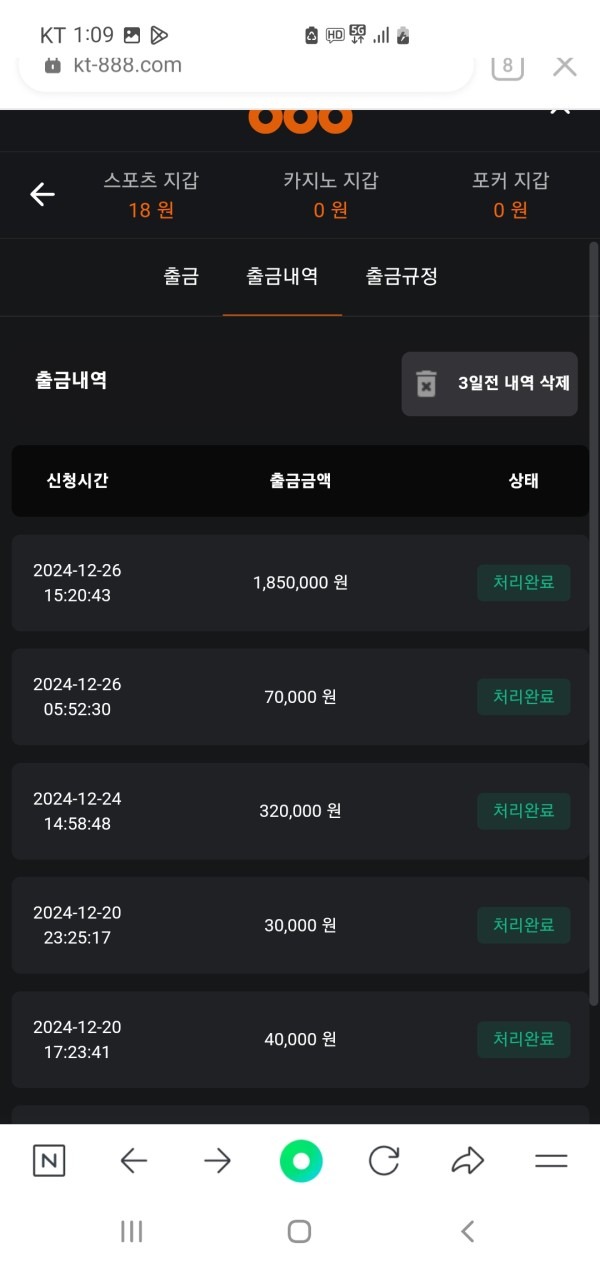Go forward using the right arrow icon
The width and height of the screenshot is (600, 1267).
click(x=216, y=1160)
